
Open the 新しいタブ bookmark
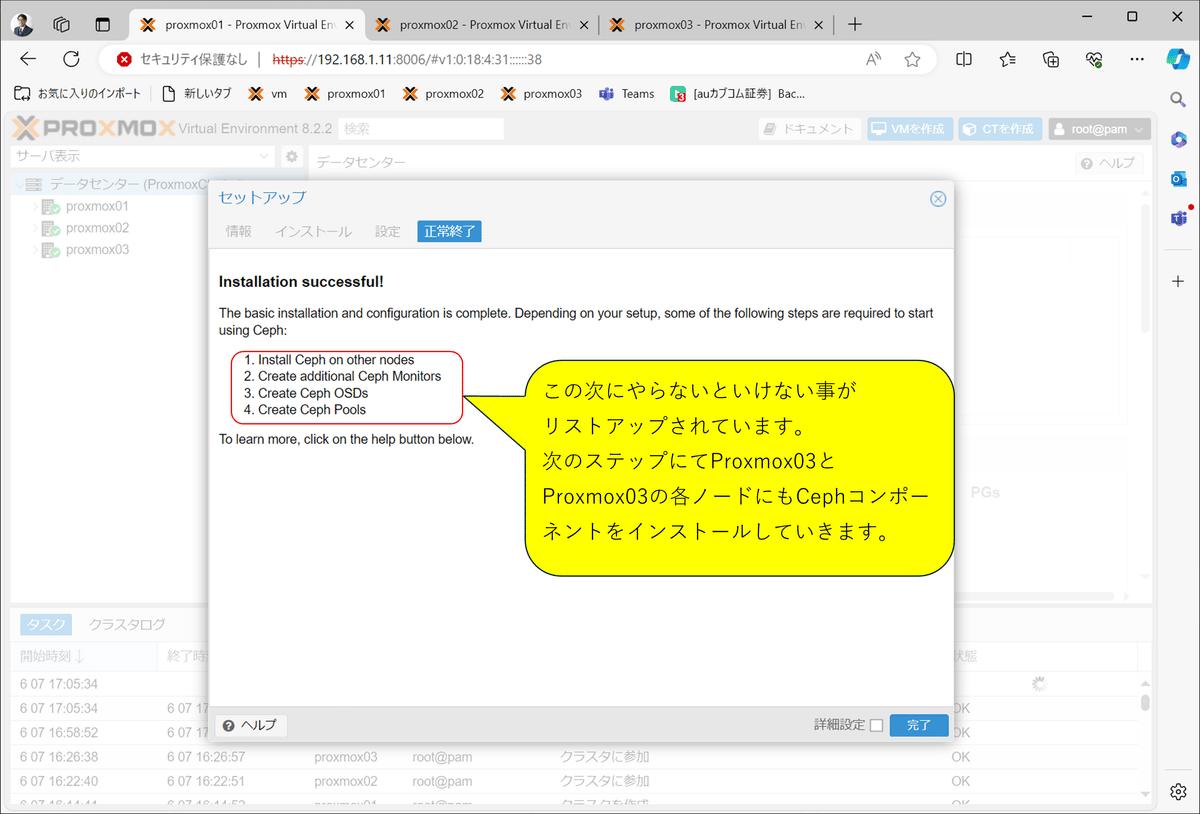(x=198, y=94)
